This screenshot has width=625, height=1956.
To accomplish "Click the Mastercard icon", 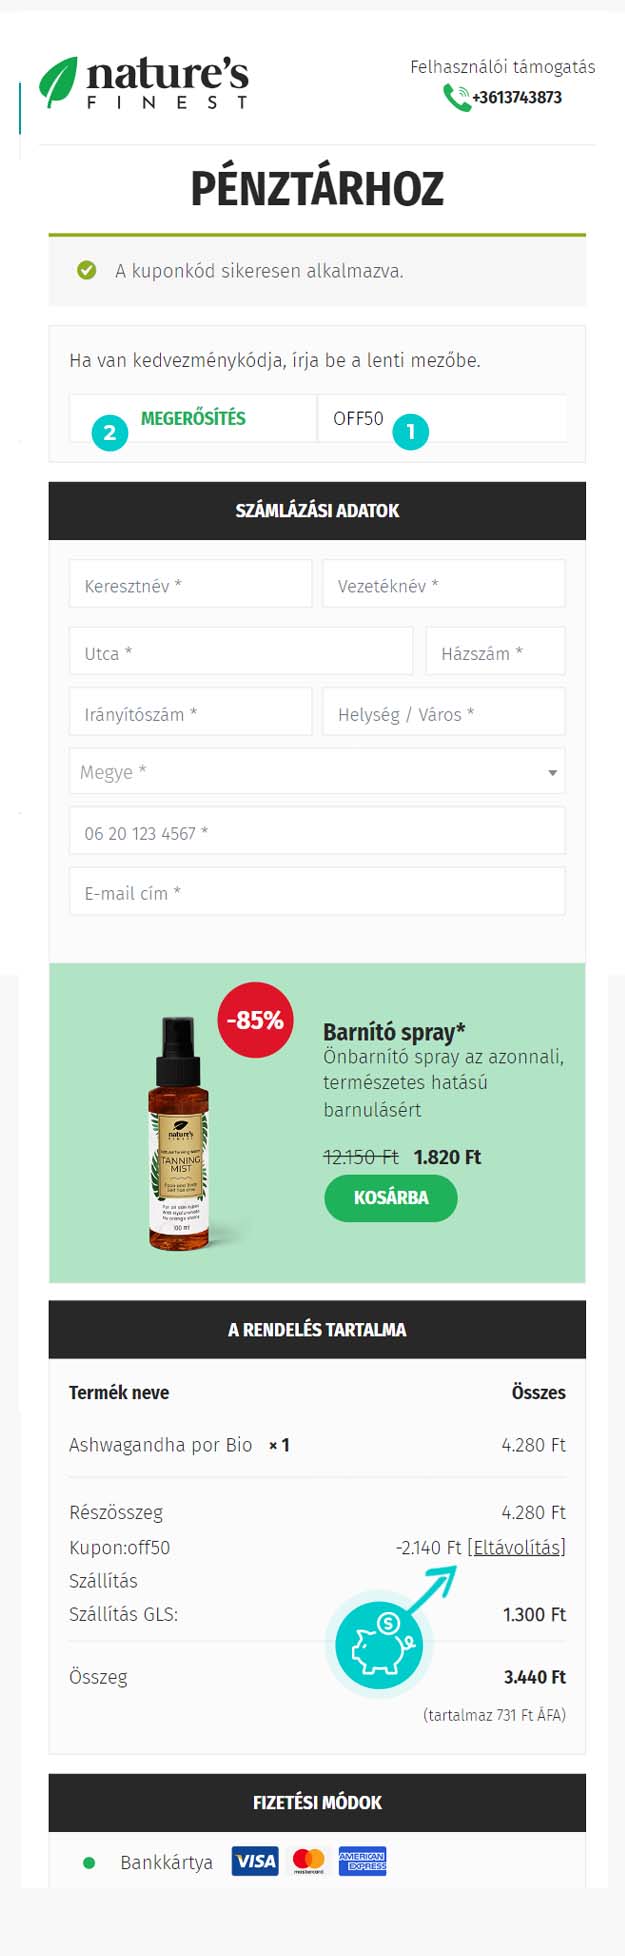I will (x=308, y=1861).
